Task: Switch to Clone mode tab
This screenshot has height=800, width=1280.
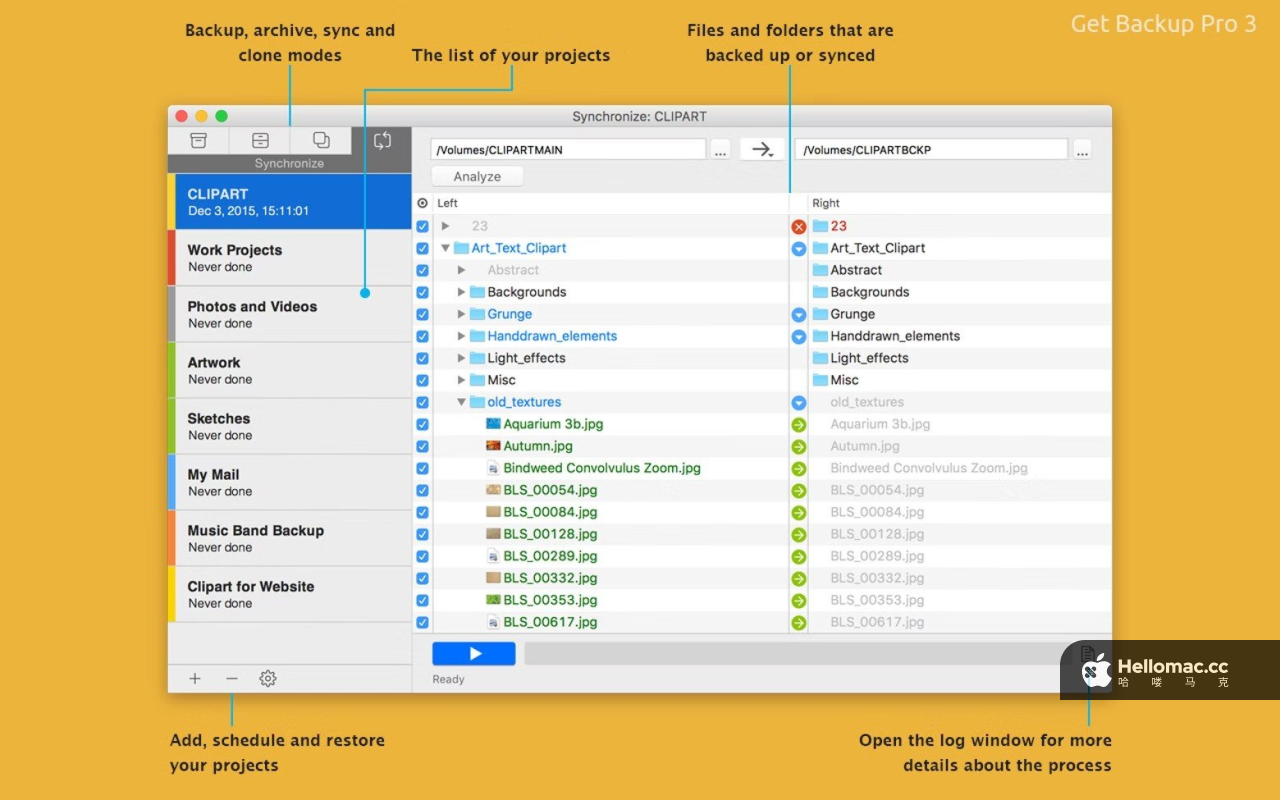Action: tap(321, 141)
